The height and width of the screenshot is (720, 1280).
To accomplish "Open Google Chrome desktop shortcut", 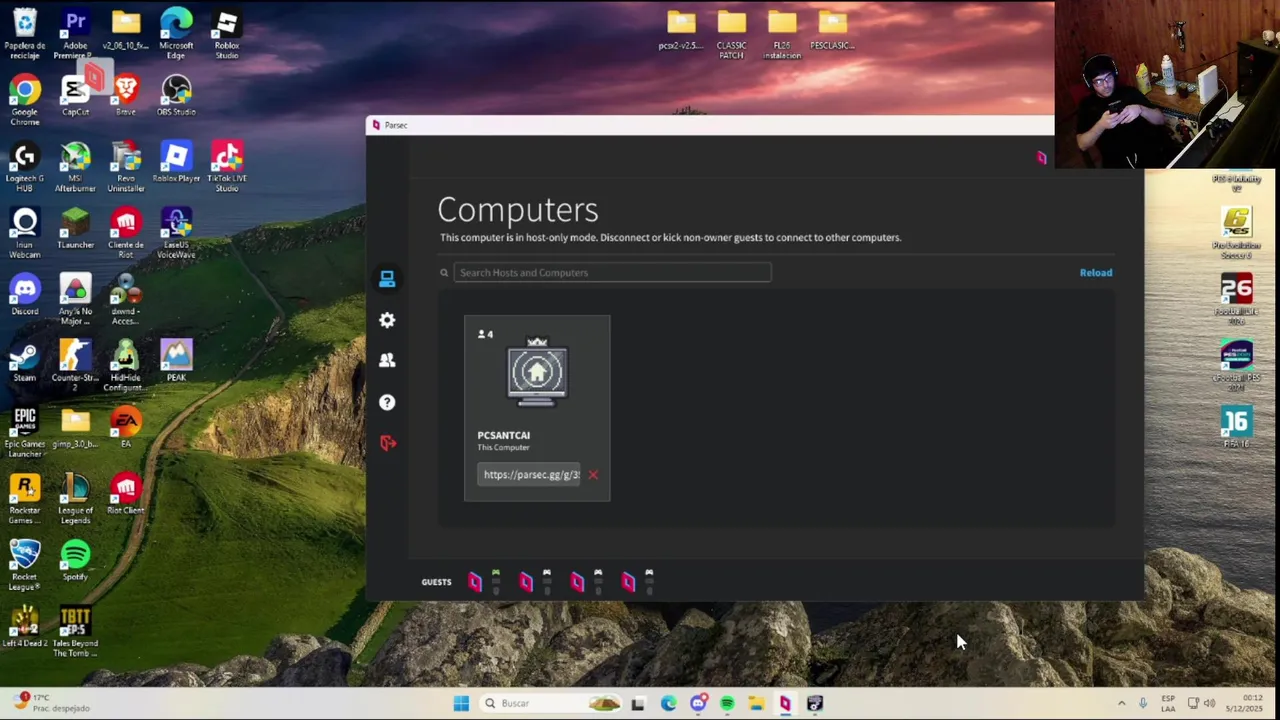I will pyautogui.click(x=25, y=100).
